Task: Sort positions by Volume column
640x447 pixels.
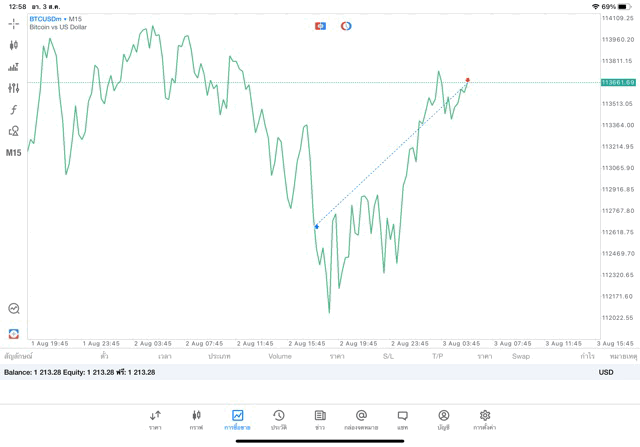Action: pos(280,356)
